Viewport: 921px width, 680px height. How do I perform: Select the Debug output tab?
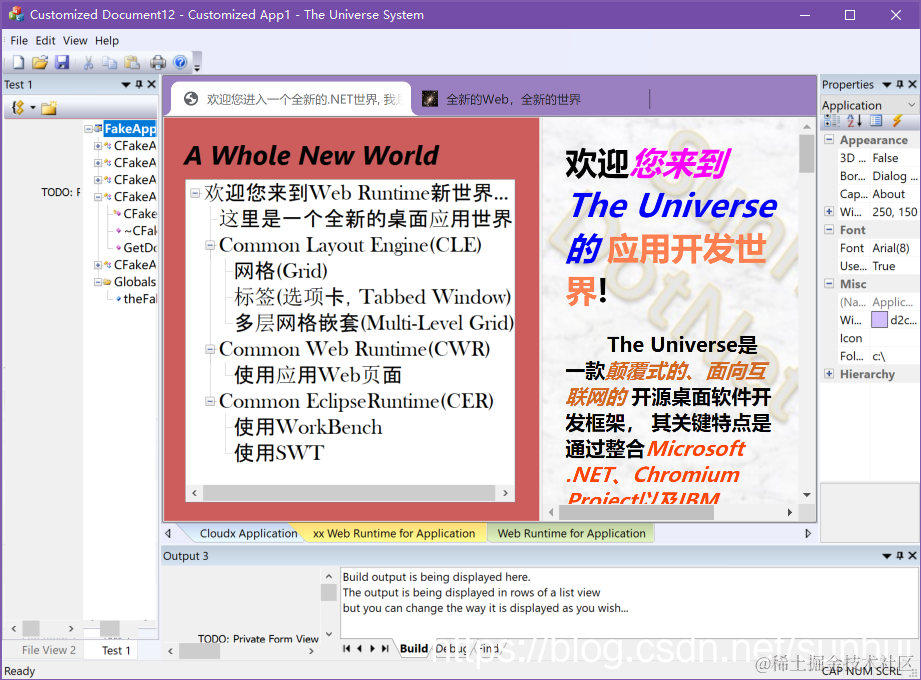point(451,648)
